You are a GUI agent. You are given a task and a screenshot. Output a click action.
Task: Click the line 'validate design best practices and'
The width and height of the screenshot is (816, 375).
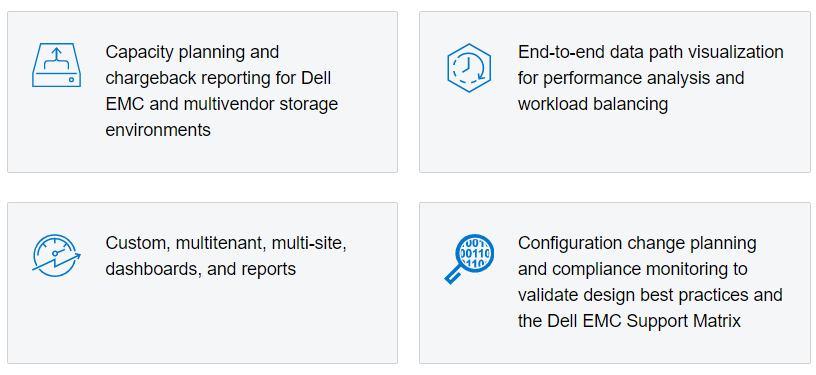650,295
